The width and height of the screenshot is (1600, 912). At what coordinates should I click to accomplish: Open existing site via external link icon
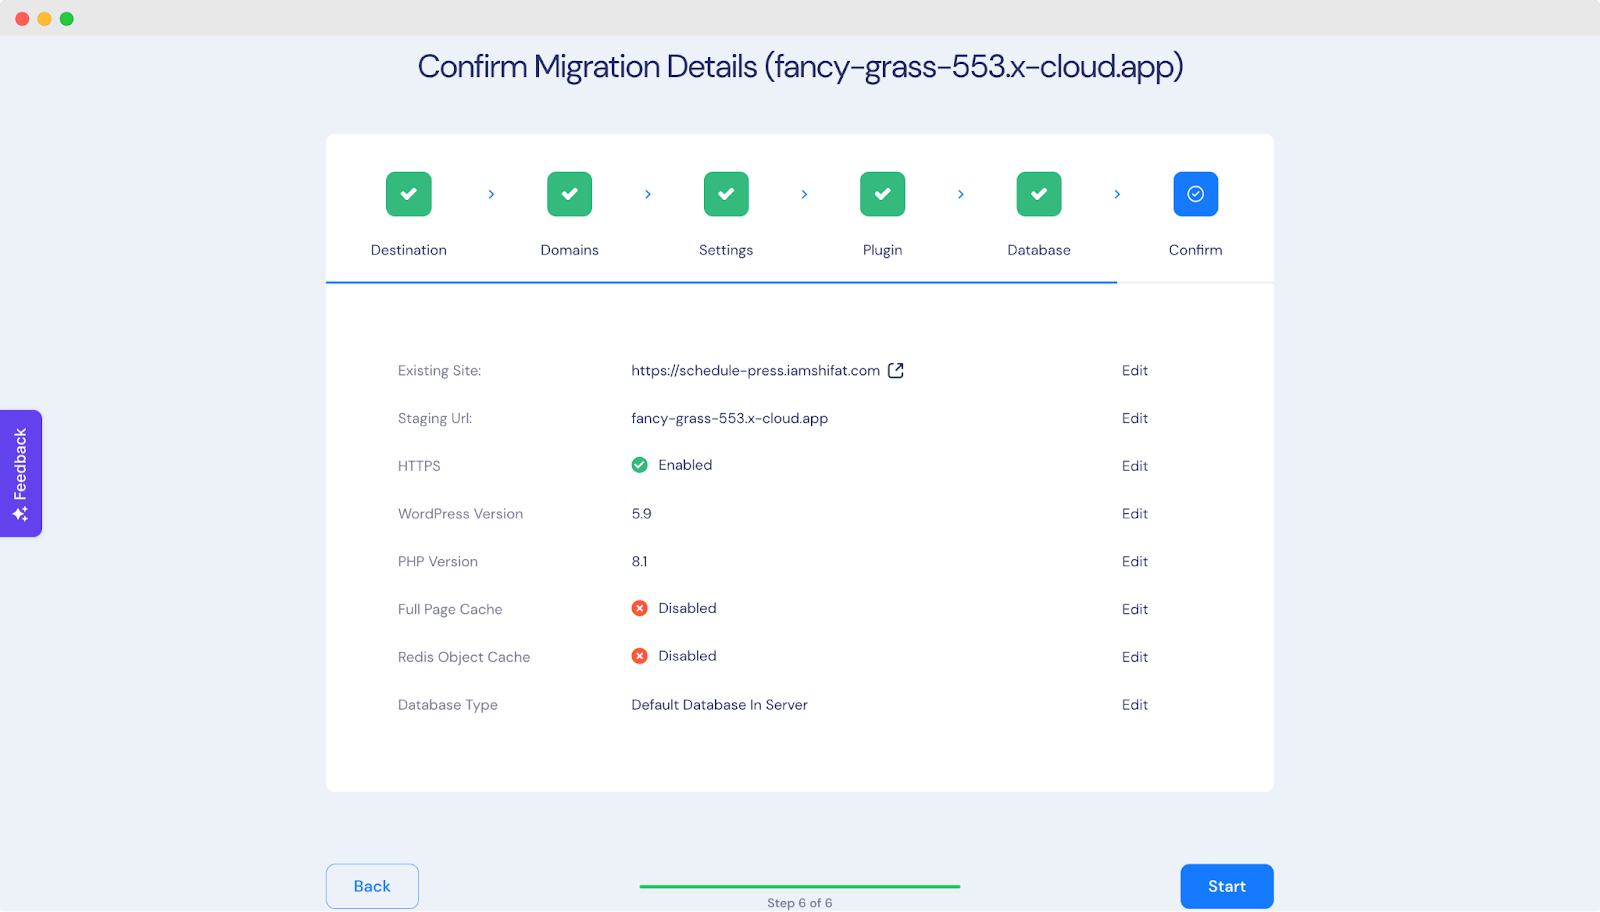pos(896,370)
